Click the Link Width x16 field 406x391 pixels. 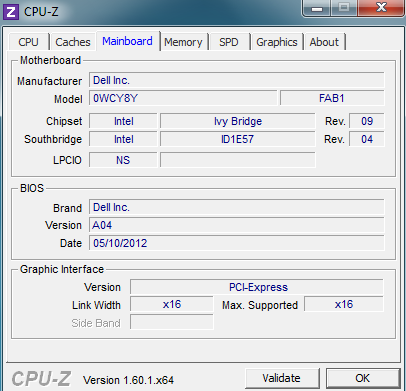click(172, 304)
